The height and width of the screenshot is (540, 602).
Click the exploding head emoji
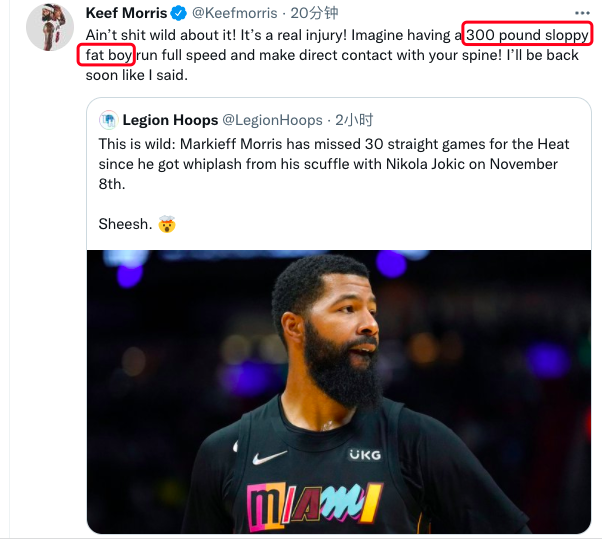(x=167, y=224)
